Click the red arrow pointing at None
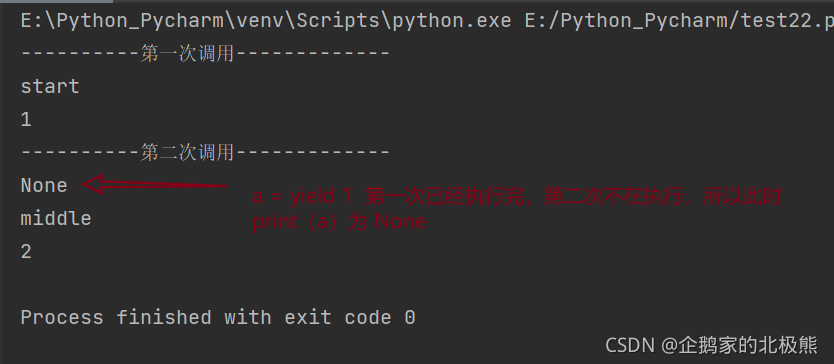 (155, 185)
